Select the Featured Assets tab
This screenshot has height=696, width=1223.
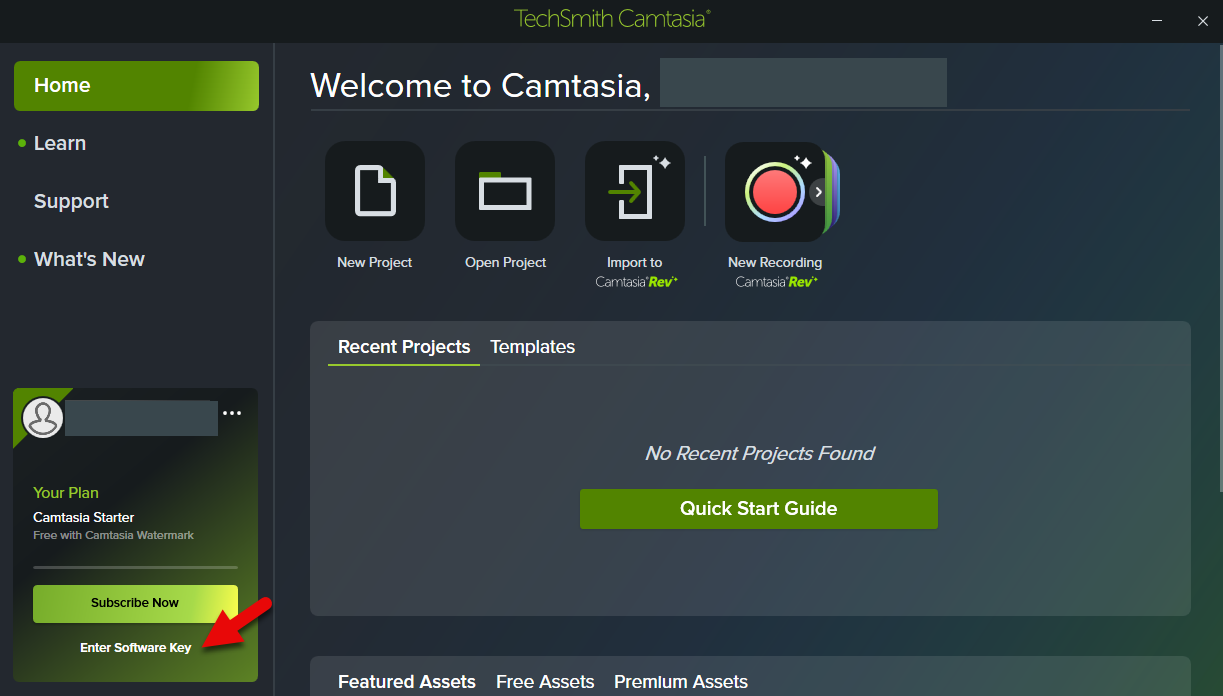406,682
